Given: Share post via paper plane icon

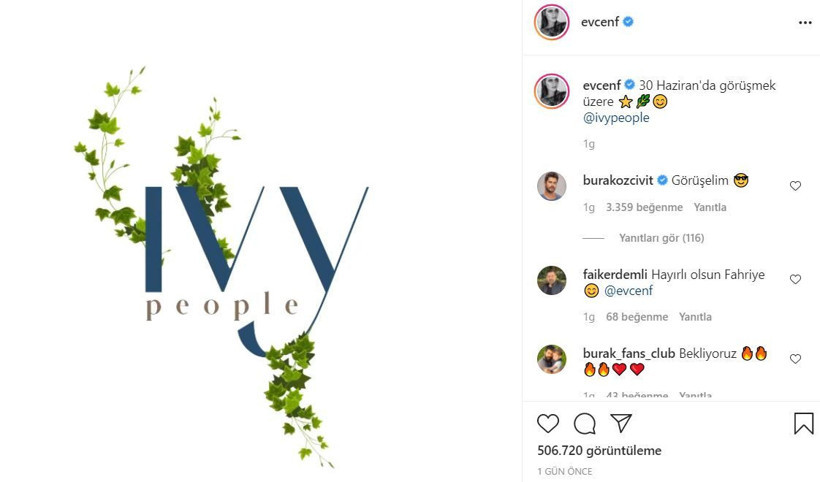Looking at the screenshot, I should click(621, 423).
